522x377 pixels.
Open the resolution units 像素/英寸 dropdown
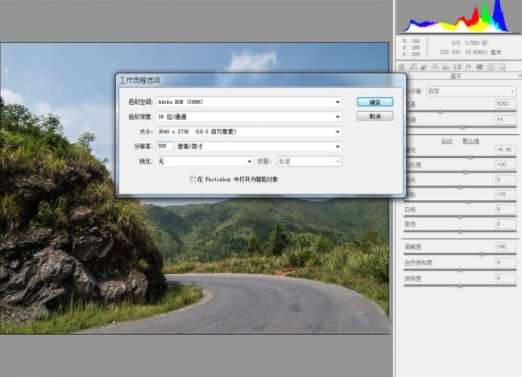[x=259, y=147]
